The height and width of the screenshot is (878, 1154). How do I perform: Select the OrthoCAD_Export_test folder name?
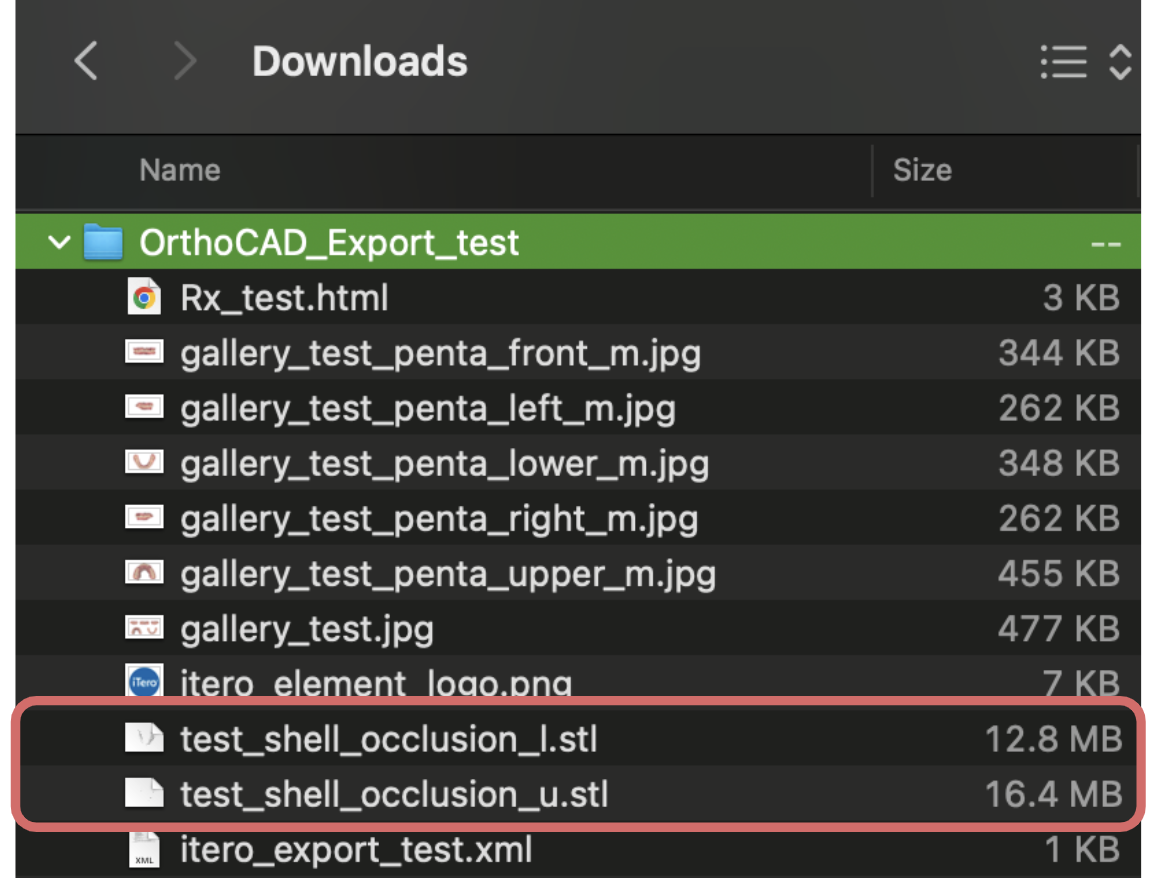329,243
